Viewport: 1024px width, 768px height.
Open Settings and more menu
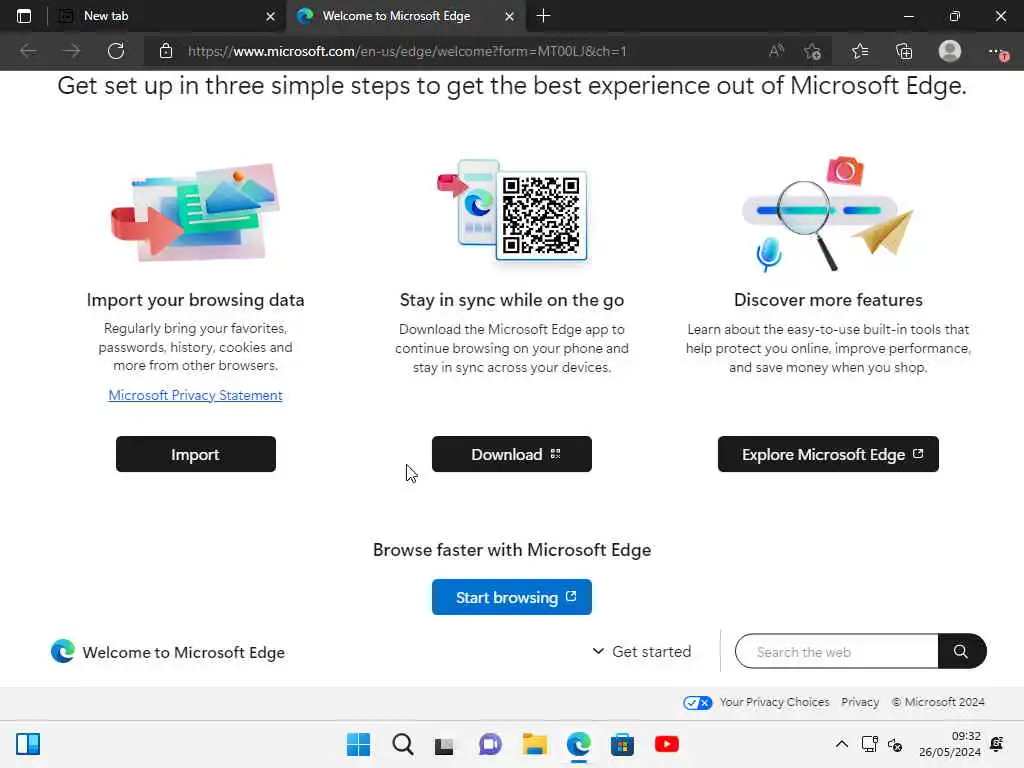point(996,51)
